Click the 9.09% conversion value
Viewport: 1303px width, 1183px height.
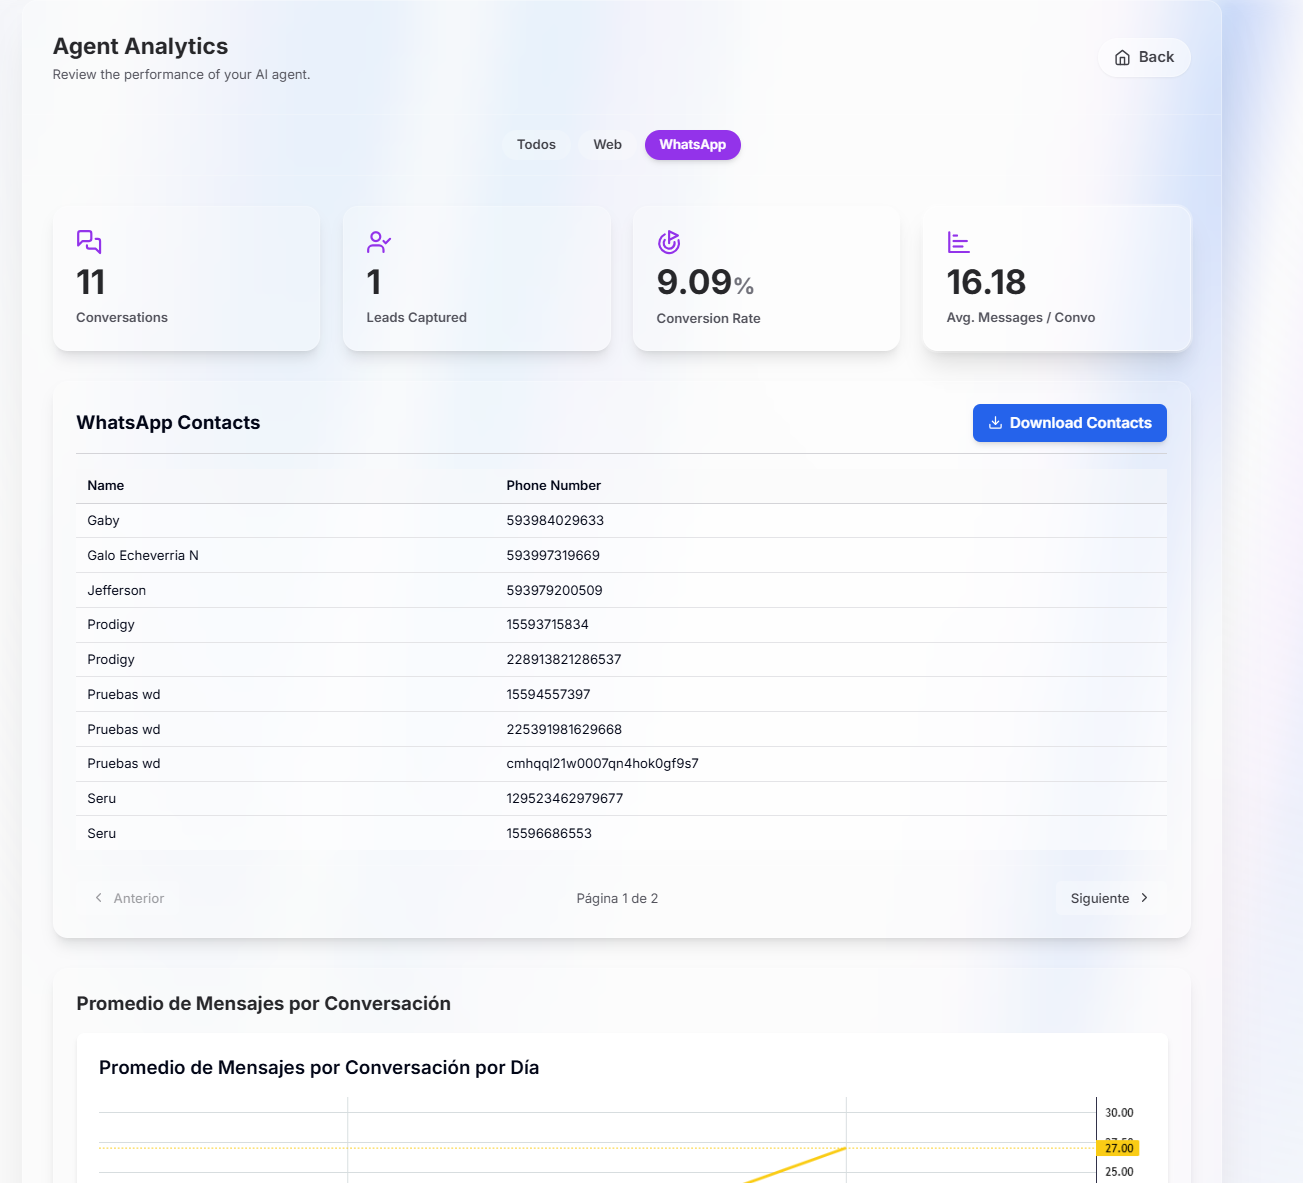(705, 282)
